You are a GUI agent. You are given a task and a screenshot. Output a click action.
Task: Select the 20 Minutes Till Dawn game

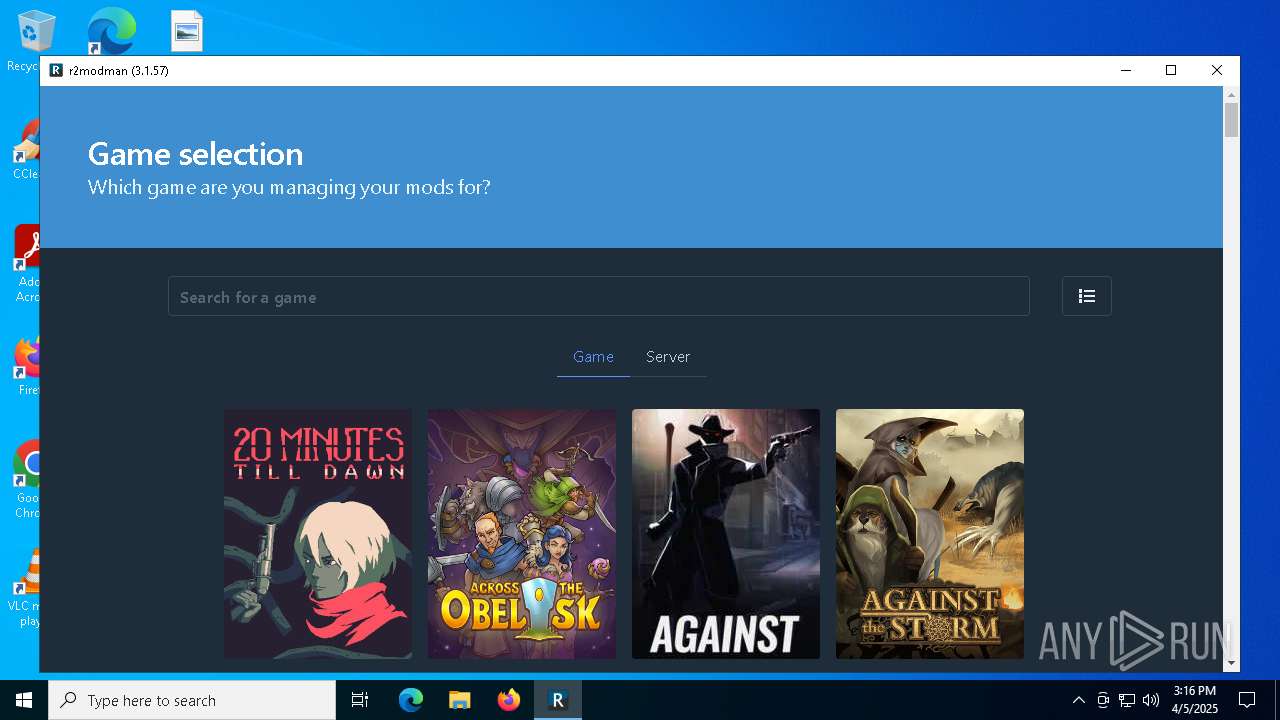point(318,534)
